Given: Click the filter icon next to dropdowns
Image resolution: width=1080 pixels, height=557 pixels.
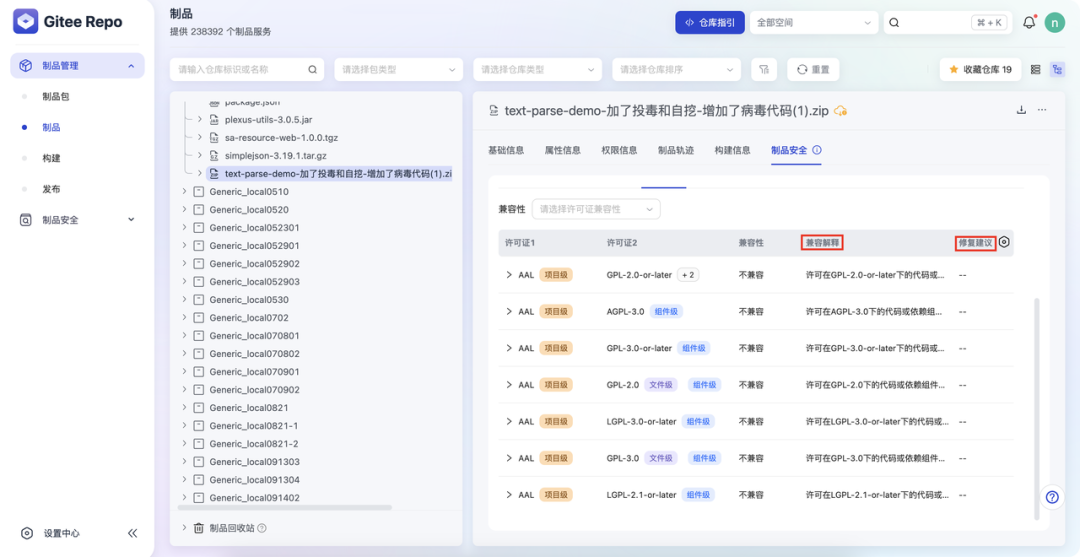Looking at the screenshot, I should (x=764, y=69).
